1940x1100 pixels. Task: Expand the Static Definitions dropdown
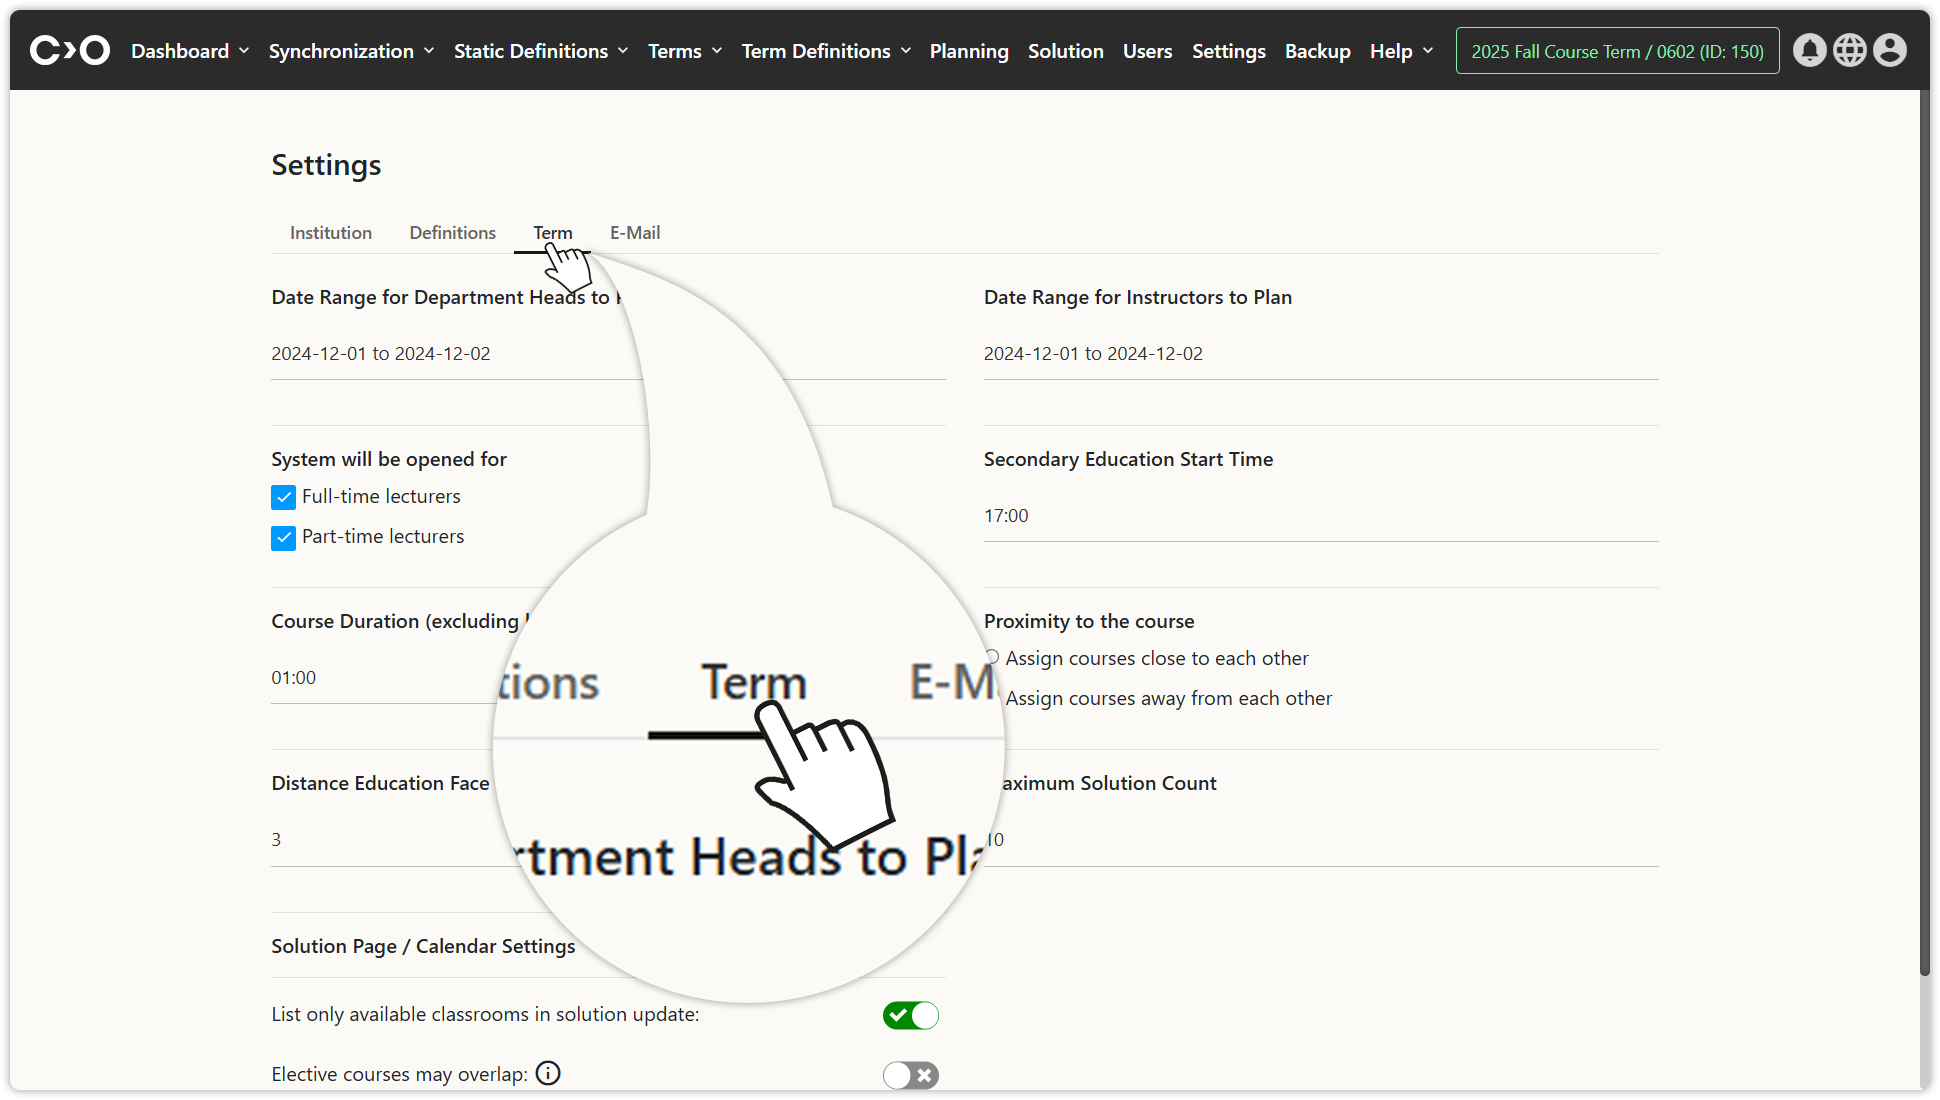[540, 51]
